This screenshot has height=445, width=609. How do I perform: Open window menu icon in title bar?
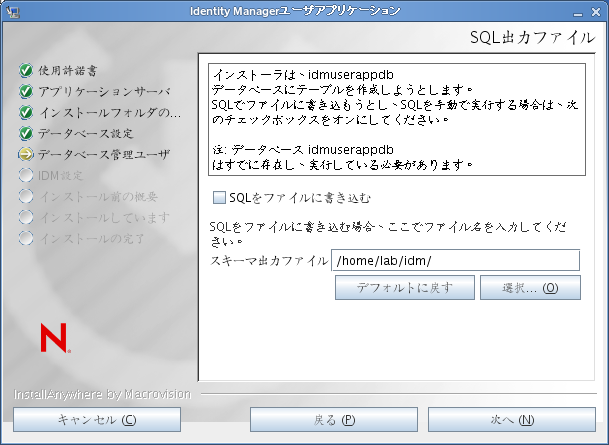tap(13, 12)
